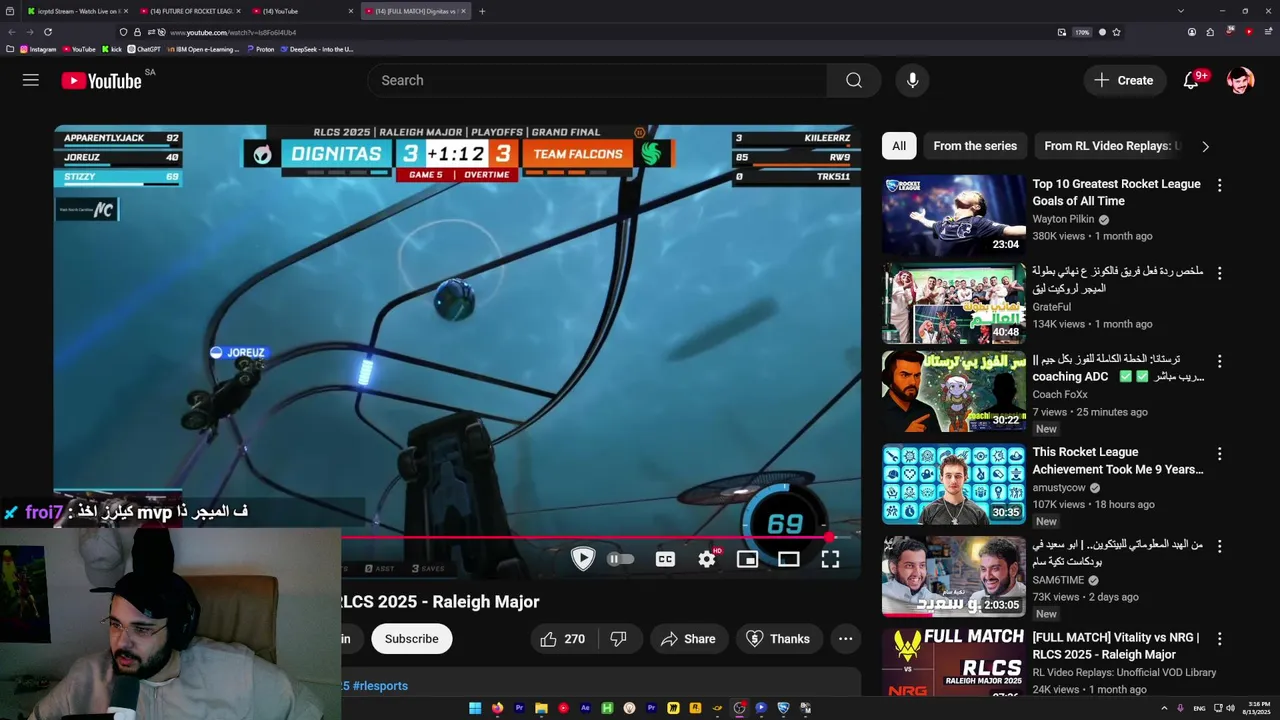
Task: Share the video
Action: pyautogui.click(x=688, y=639)
